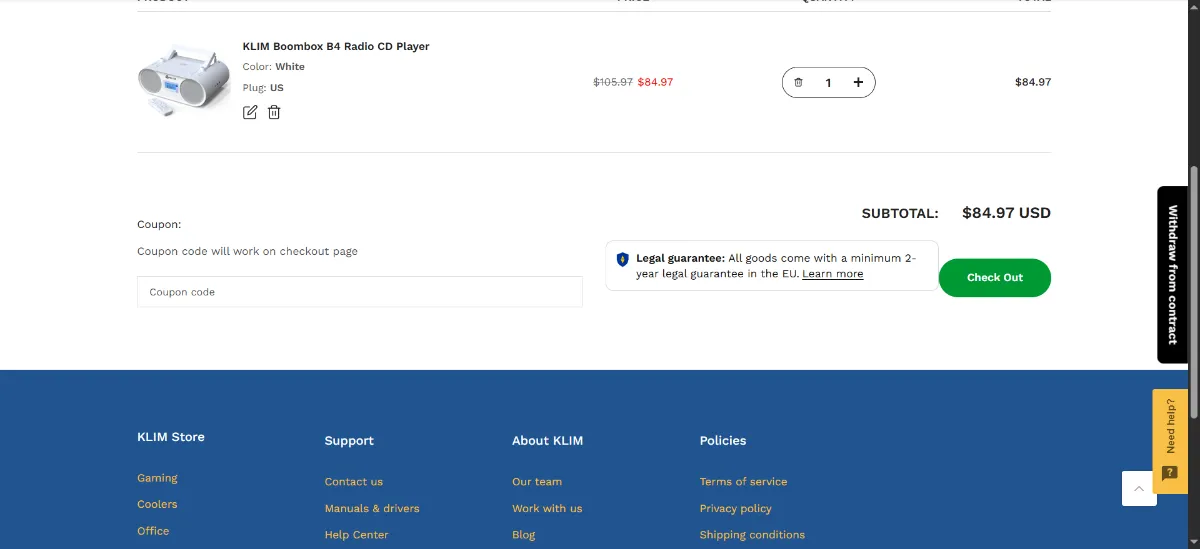Read the Privacy policy

[x=736, y=508]
